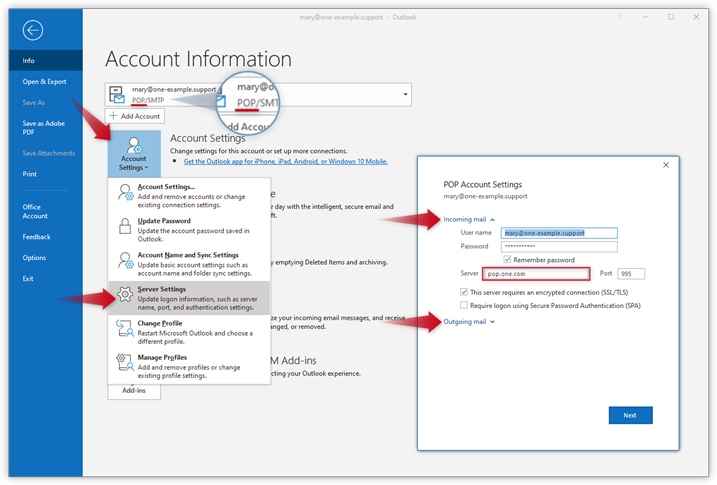Choose Change Profile from menu
This screenshot has height=485, width=717.
(x=189, y=332)
